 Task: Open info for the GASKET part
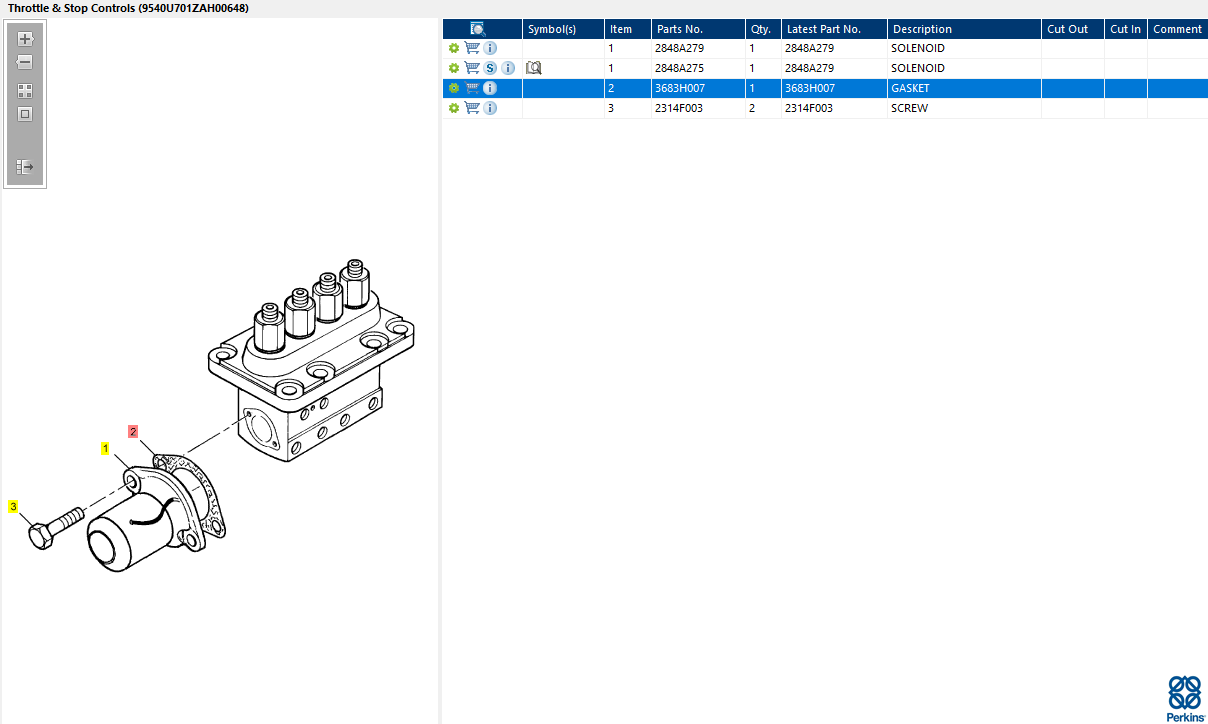tap(490, 88)
